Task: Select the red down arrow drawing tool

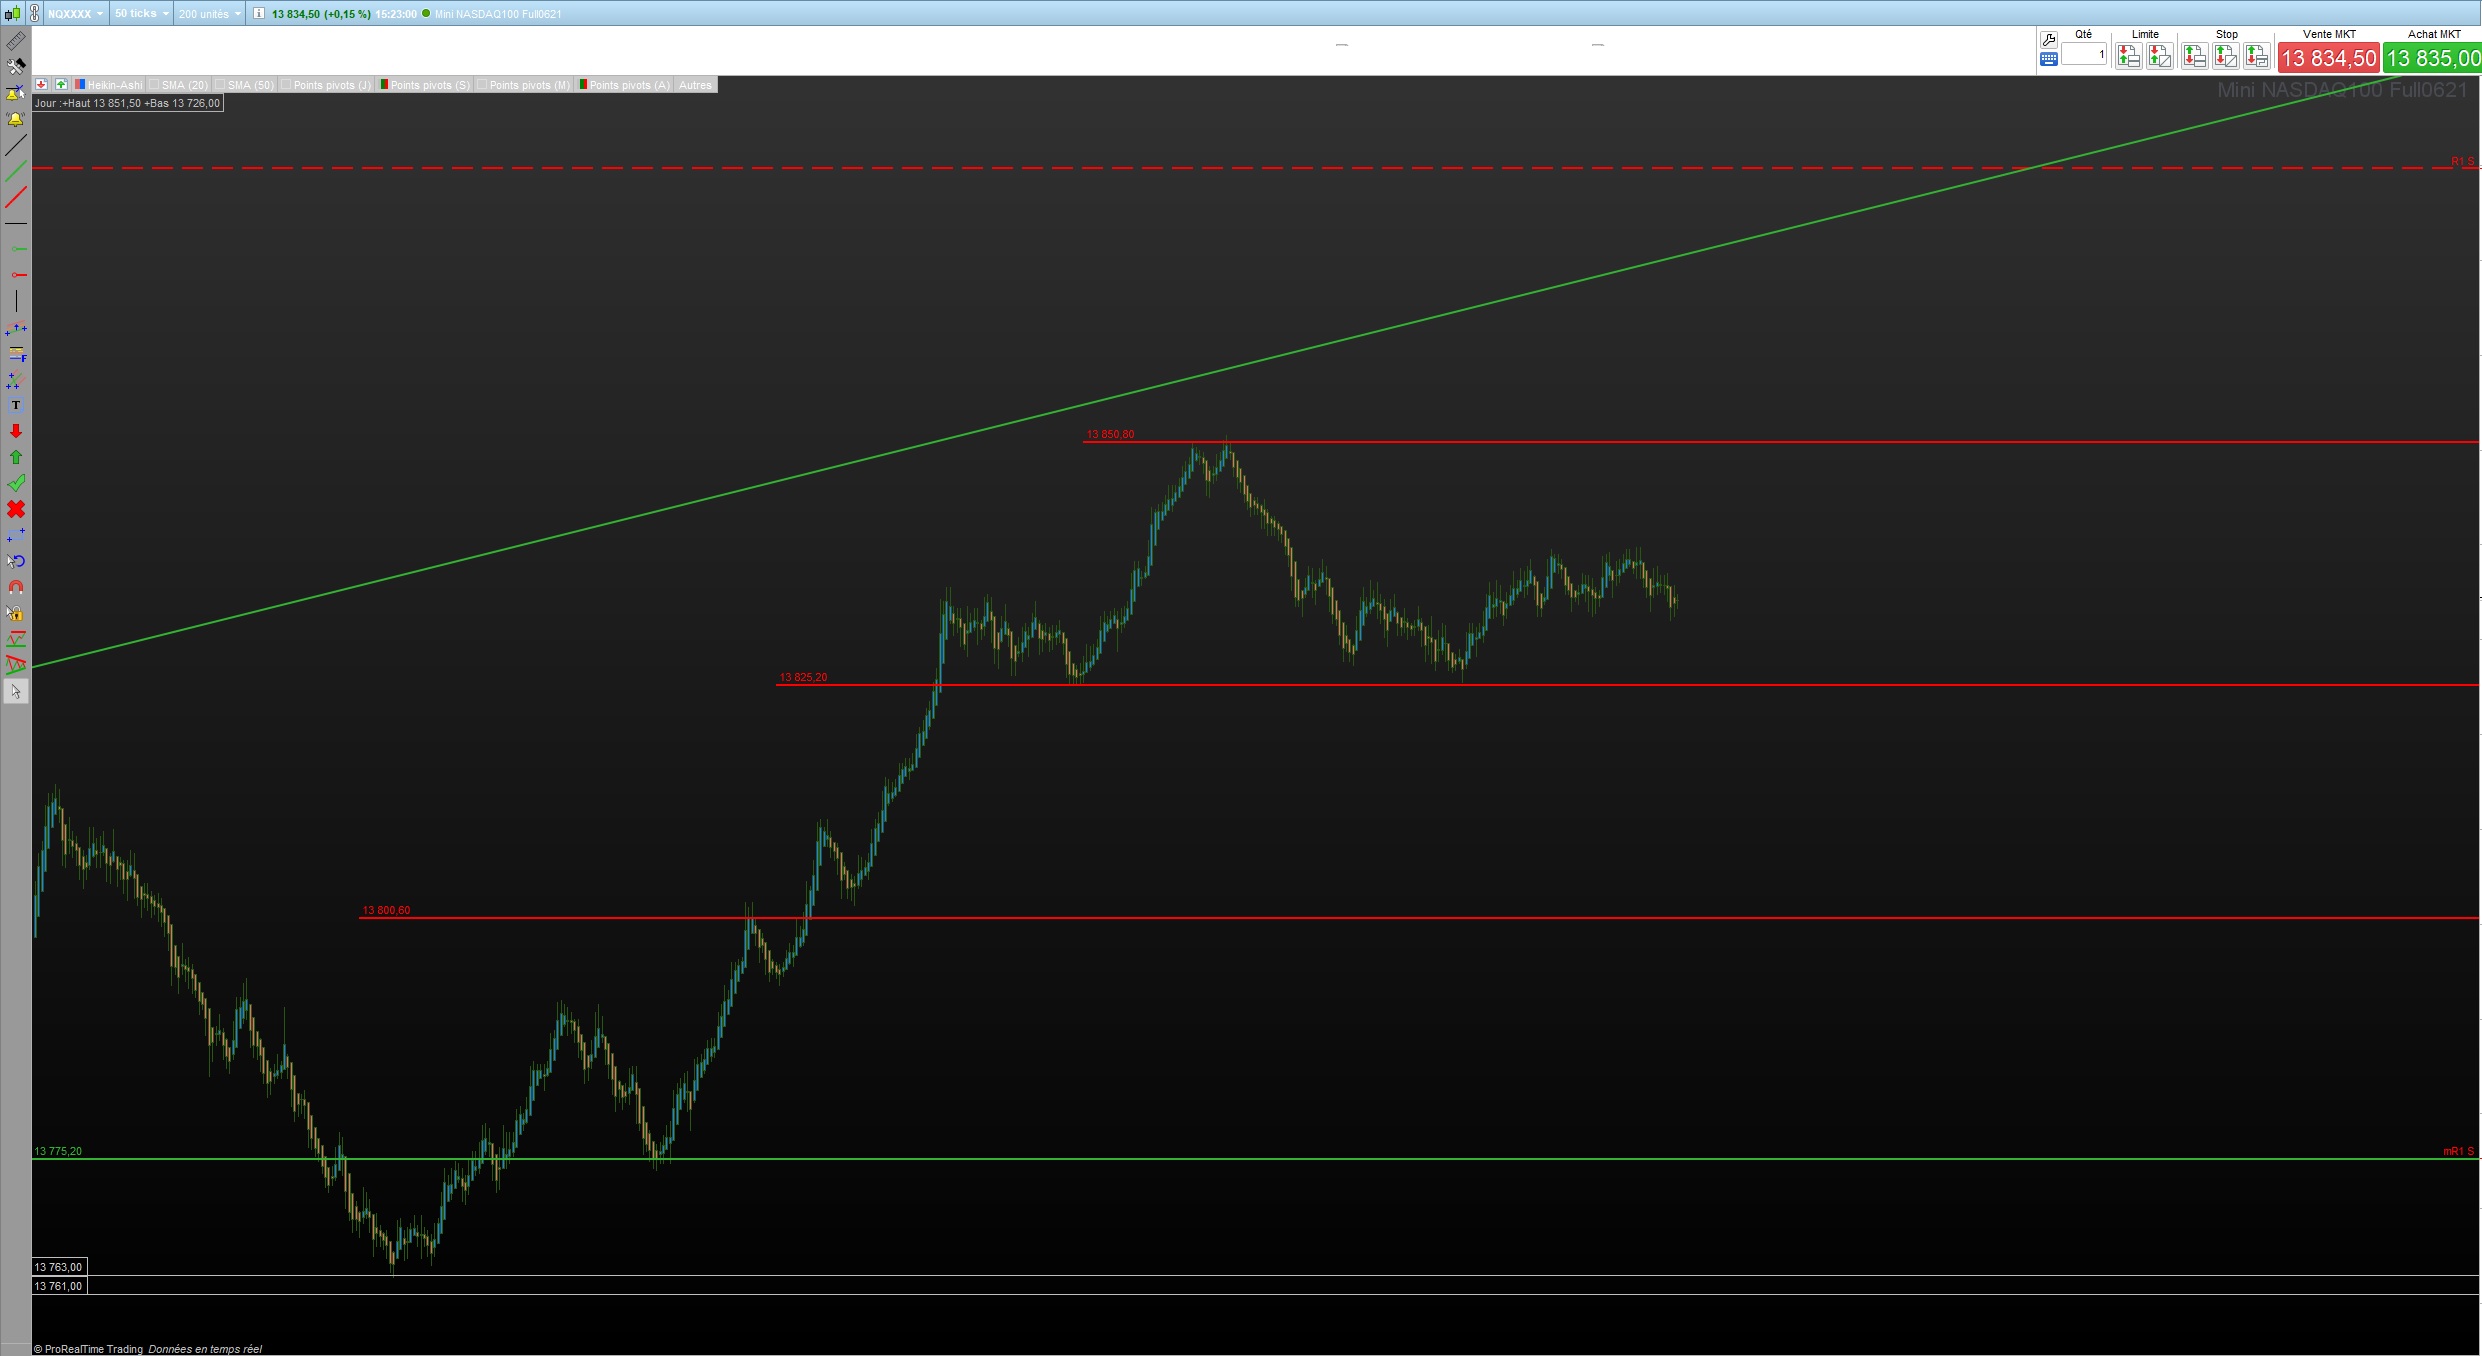Action: pos(16,431)
